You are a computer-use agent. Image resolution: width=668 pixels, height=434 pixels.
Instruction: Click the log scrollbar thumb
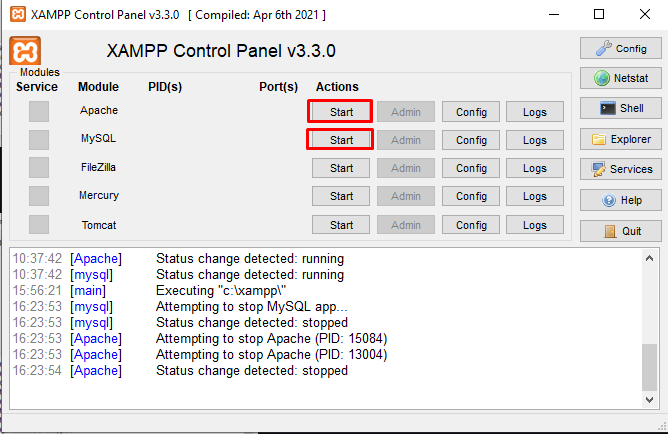tap(649, 367)
